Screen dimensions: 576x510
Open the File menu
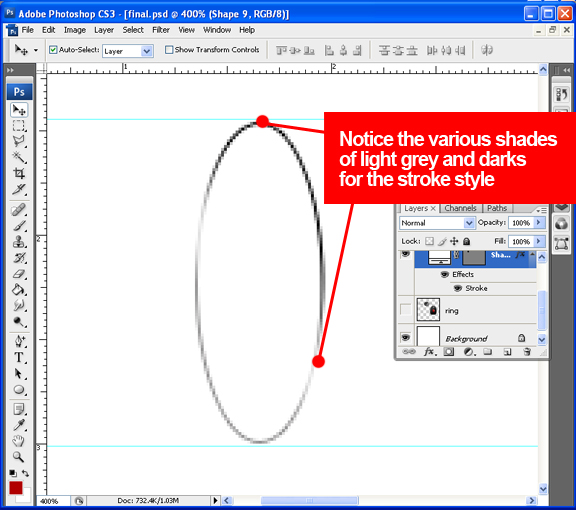(x=28, y=30)
